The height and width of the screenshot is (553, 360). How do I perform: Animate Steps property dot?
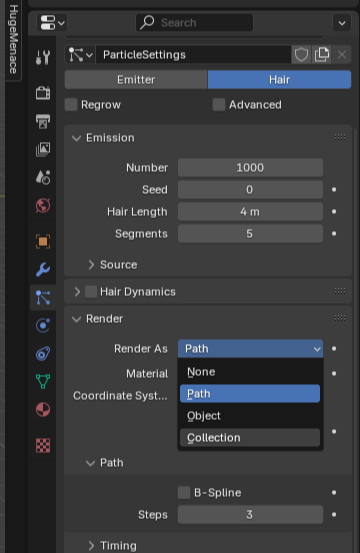[334, 515]
